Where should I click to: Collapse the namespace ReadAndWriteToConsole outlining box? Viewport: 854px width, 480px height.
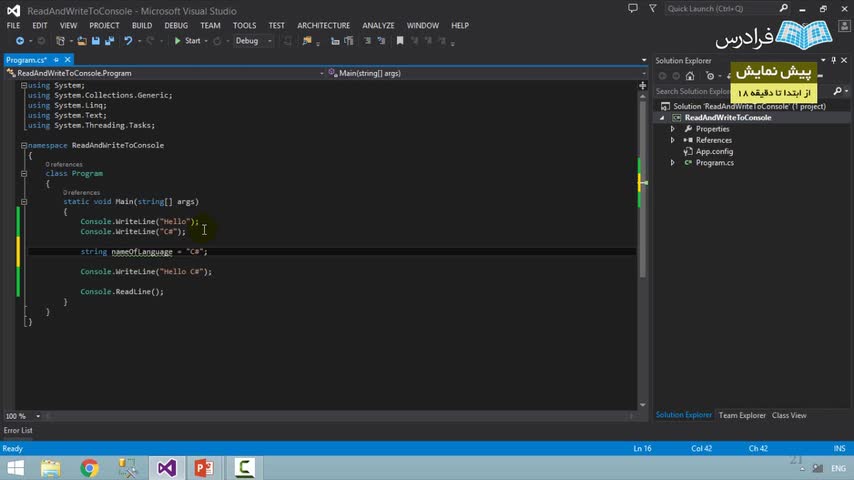[24, 145]
